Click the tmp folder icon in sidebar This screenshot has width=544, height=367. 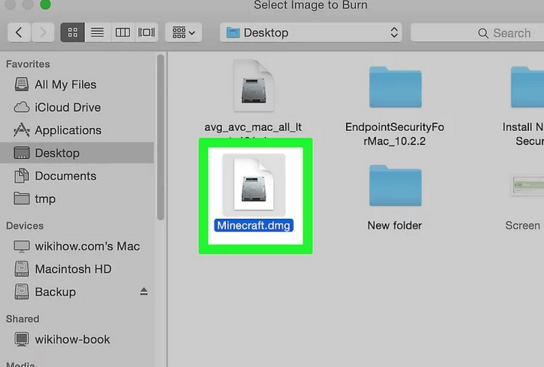(22, 198)
